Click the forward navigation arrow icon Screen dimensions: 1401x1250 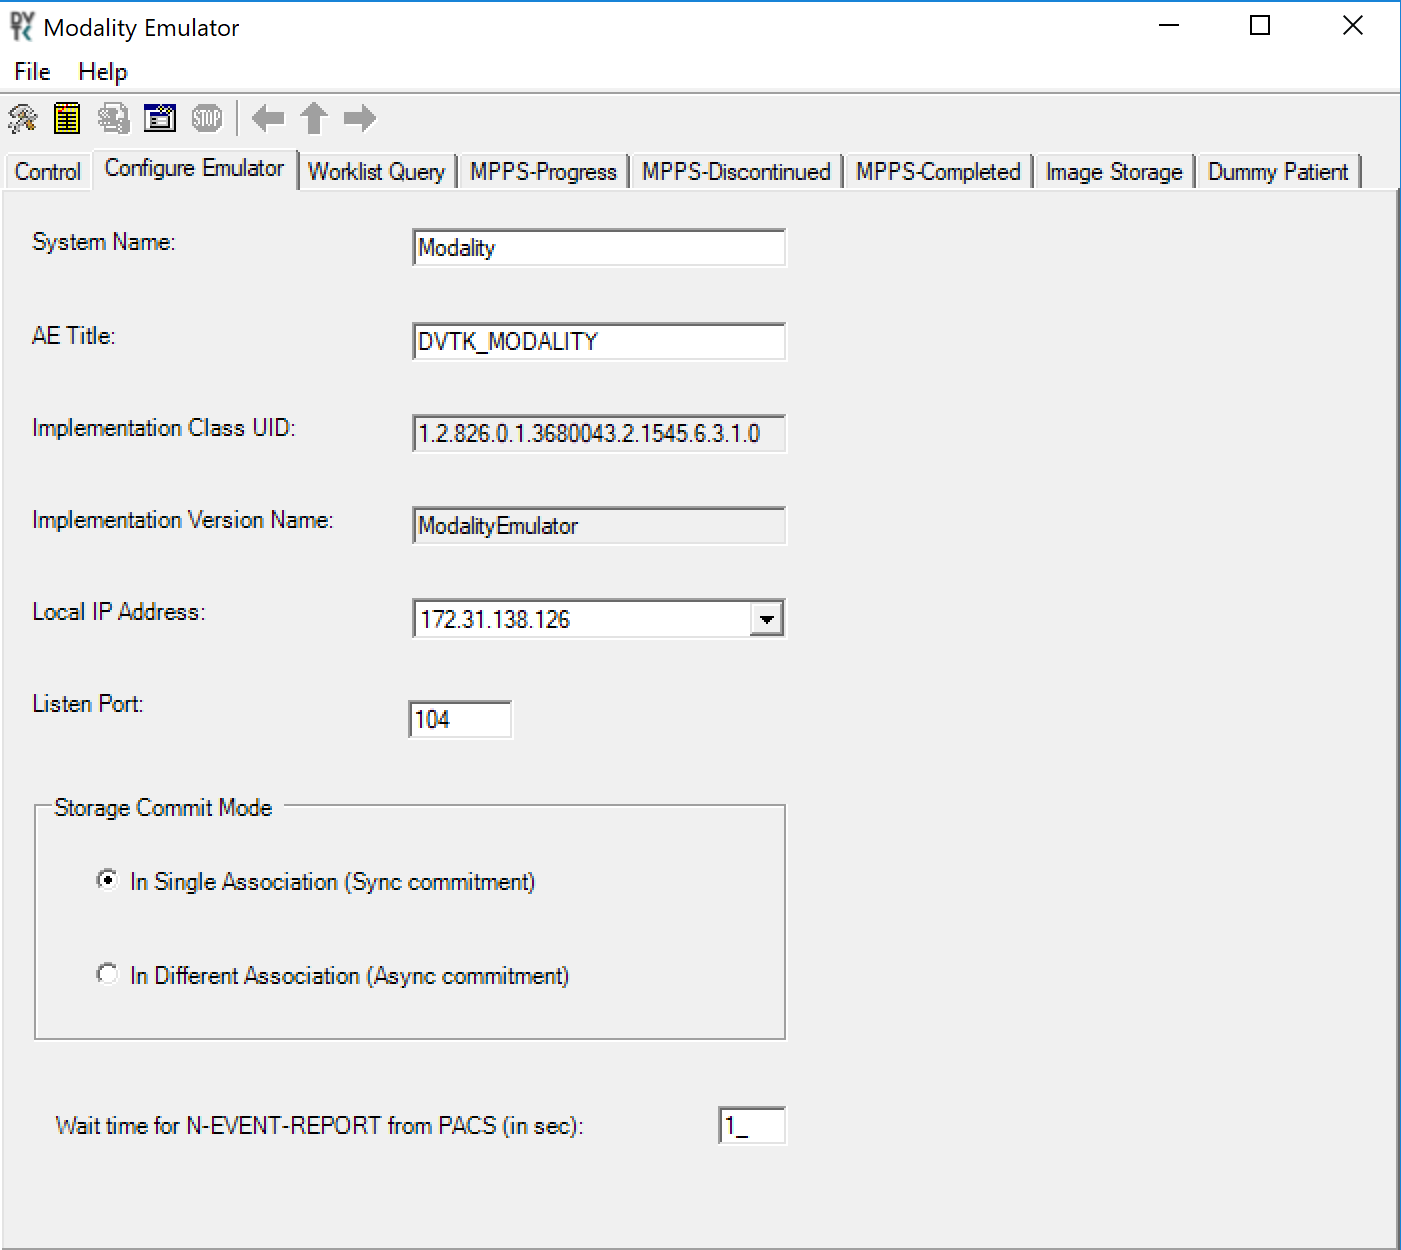[x=359, y=118]
